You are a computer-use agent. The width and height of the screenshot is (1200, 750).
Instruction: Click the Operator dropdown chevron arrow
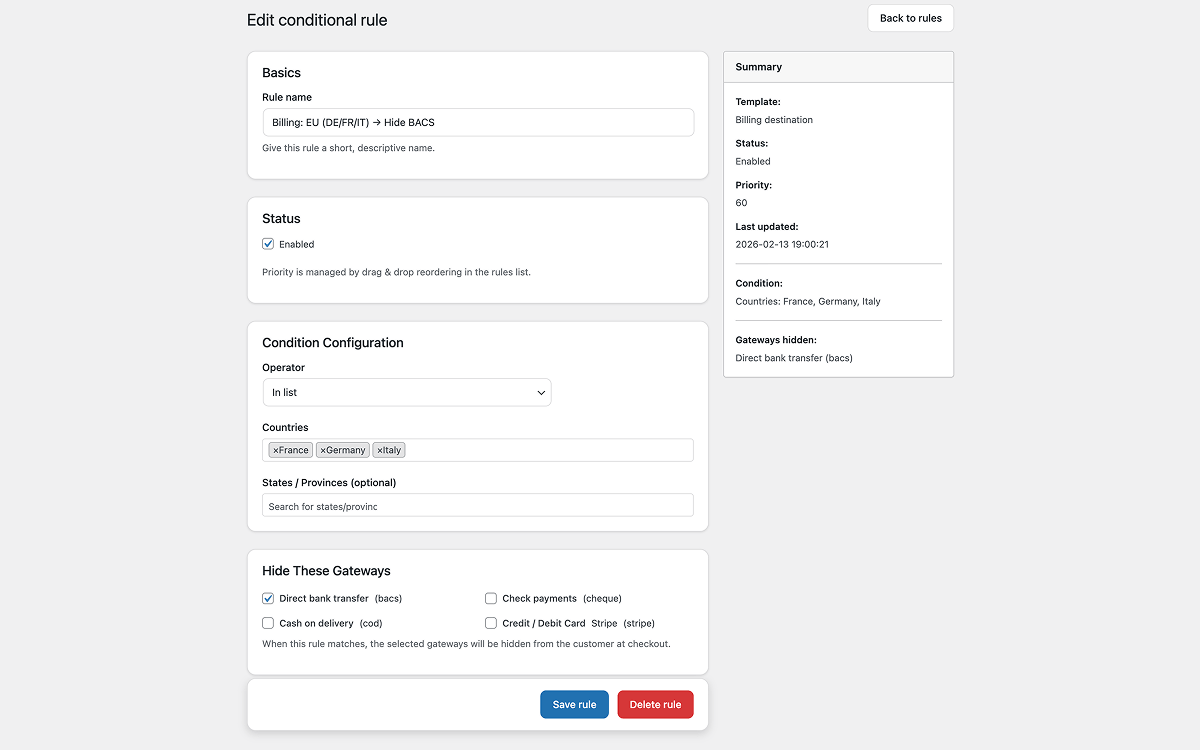[x=541, y=392]
